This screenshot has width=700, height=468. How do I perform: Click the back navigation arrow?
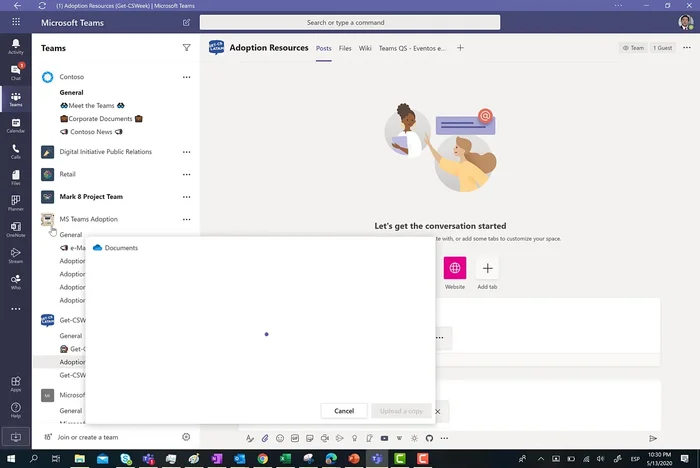point(17,5)
